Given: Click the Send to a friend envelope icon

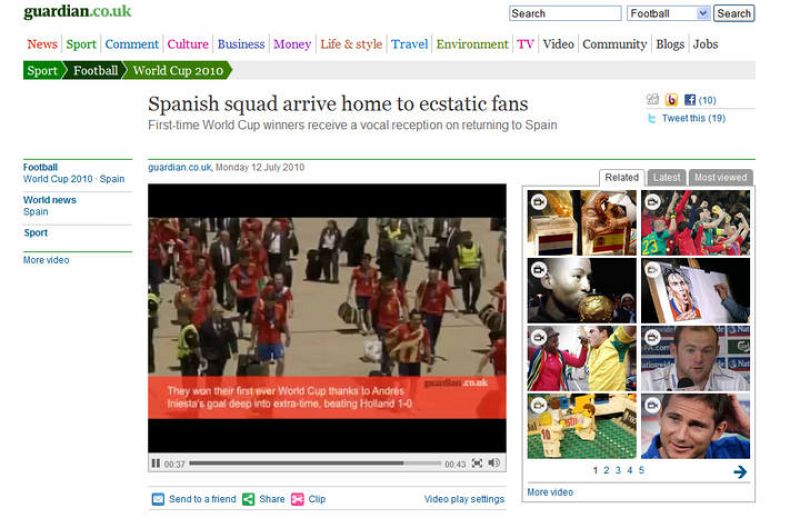Looking at the screenshot, I should [158, 499].
